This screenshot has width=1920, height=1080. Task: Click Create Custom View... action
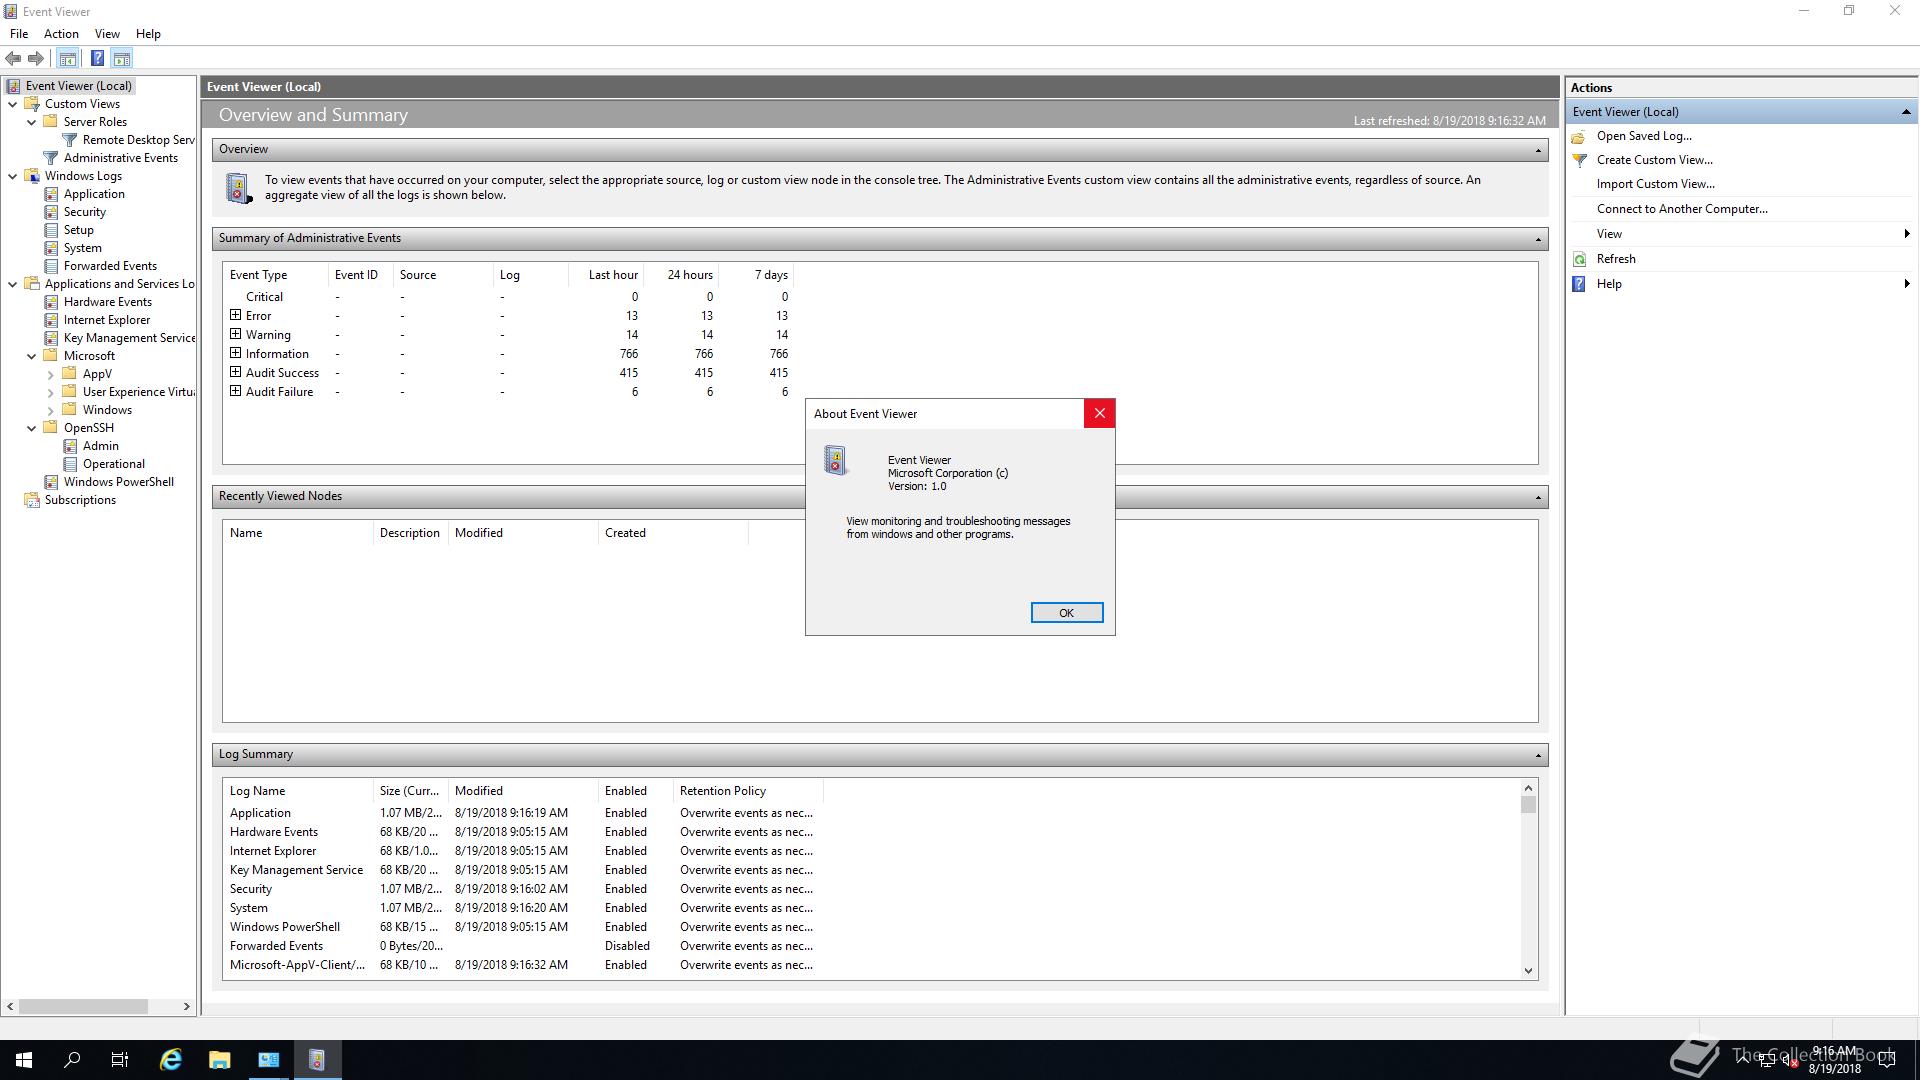[x=1654, y=160]
